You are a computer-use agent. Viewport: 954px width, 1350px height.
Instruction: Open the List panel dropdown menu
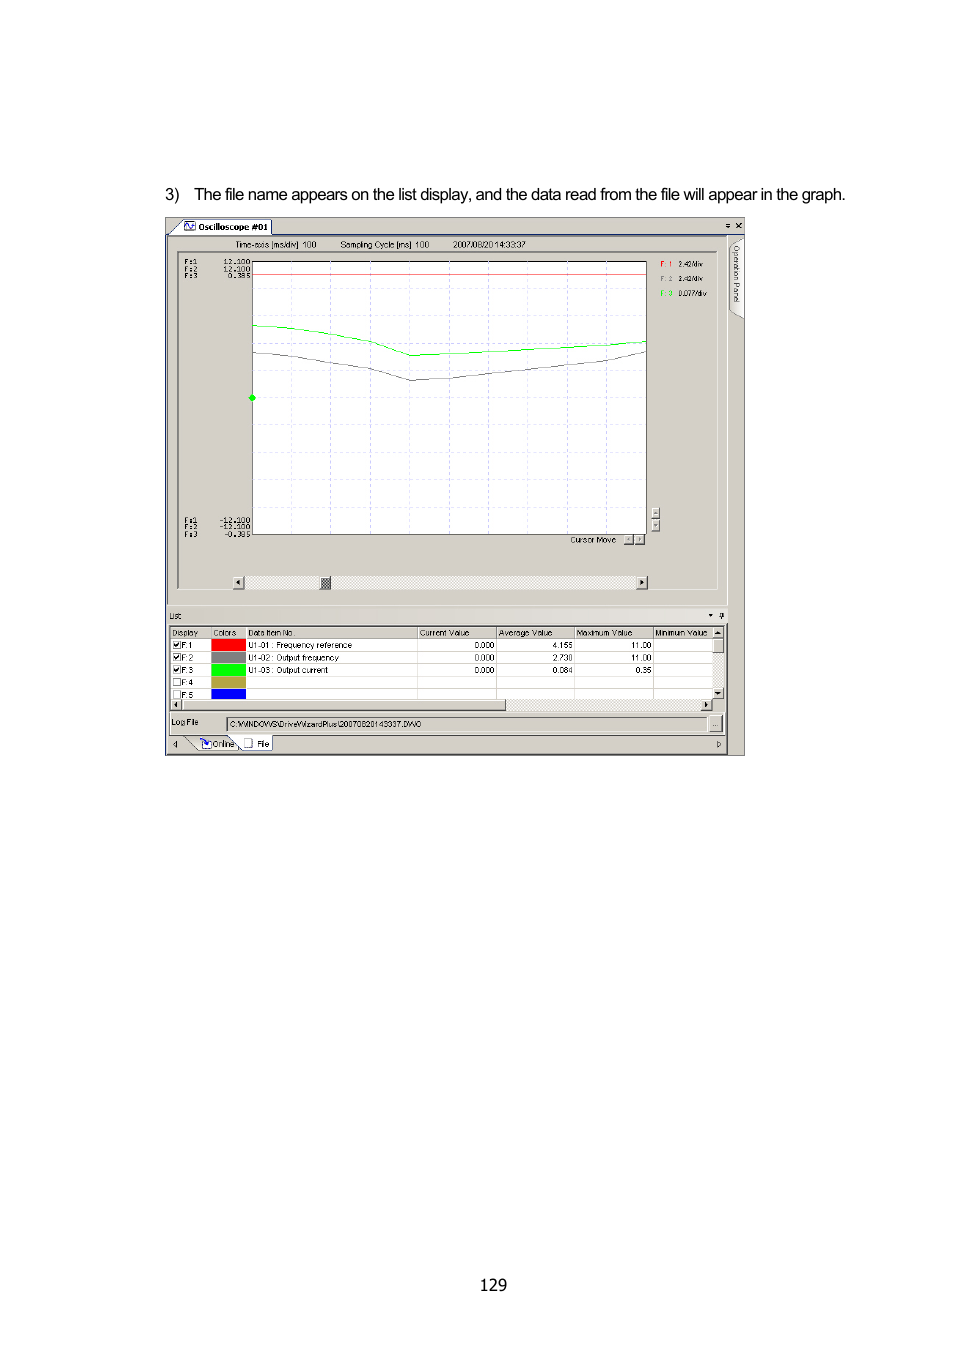click(711, 616)
